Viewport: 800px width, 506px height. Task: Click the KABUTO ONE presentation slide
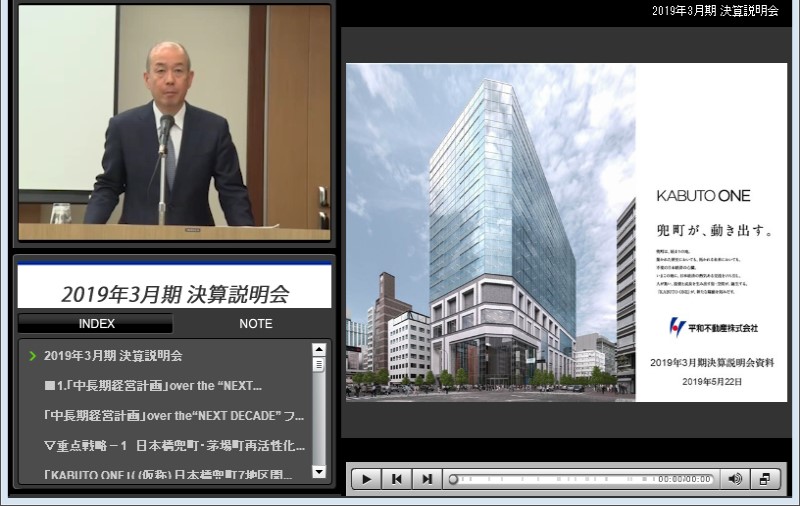click(x=566, y=232)
